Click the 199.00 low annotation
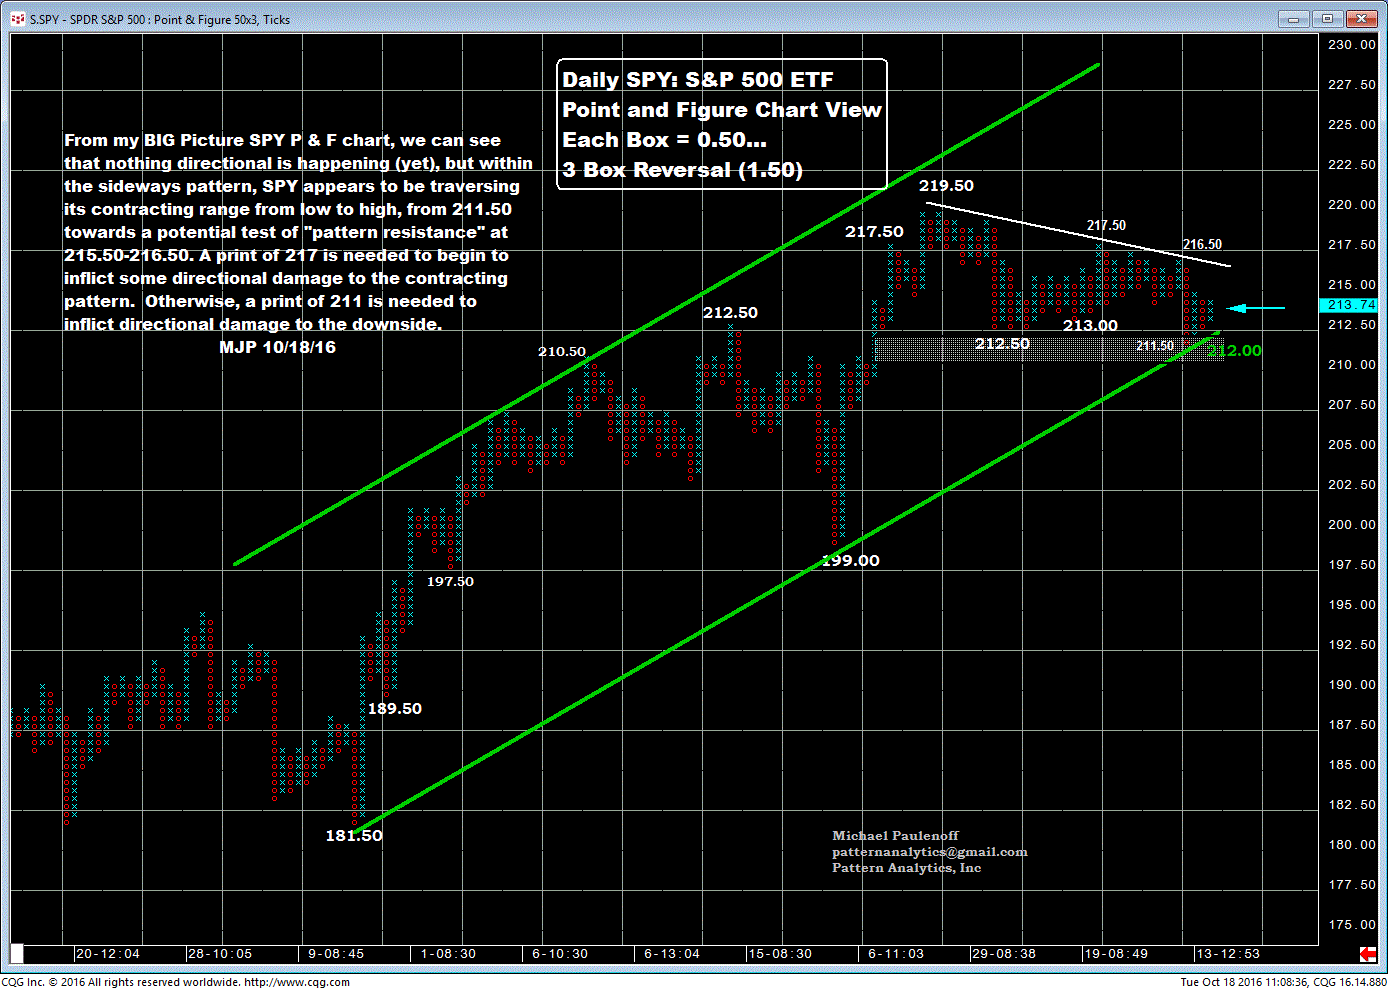1388x990 pixels. click(x=851, y=561)
